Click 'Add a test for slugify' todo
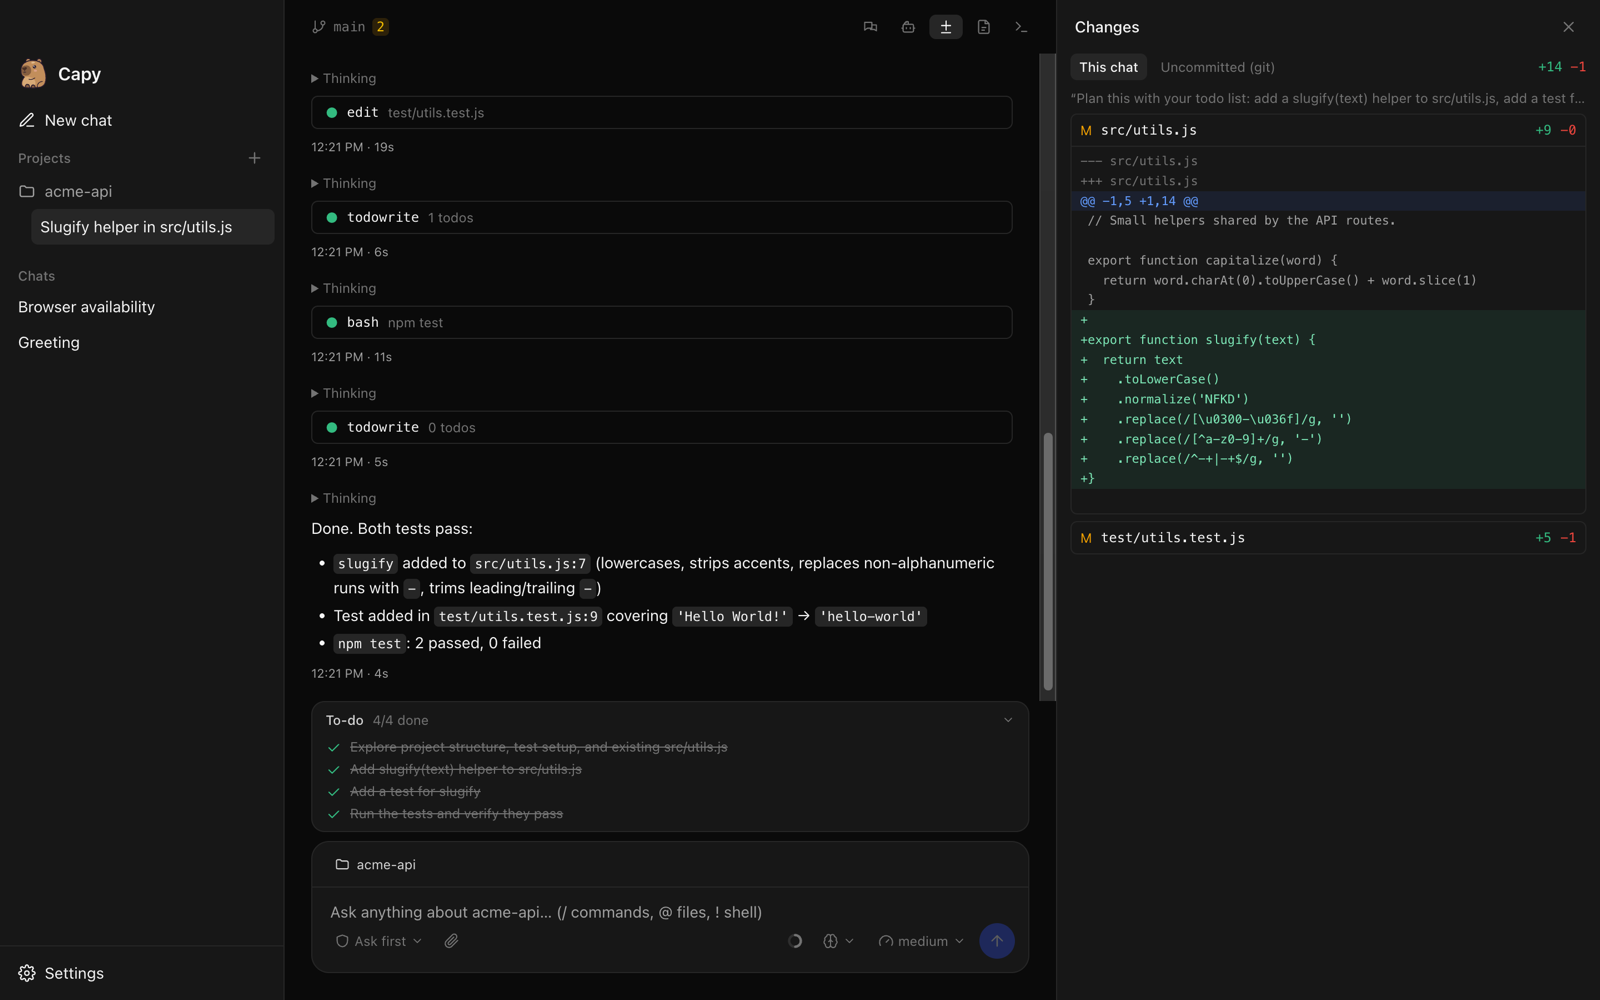 (415, 791)
